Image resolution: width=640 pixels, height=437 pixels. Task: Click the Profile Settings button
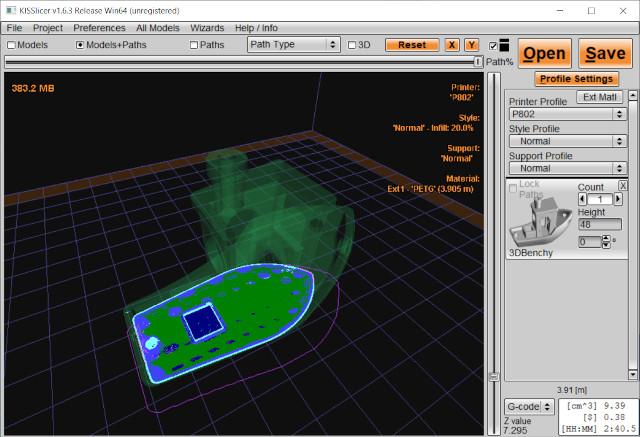[575, 79]
